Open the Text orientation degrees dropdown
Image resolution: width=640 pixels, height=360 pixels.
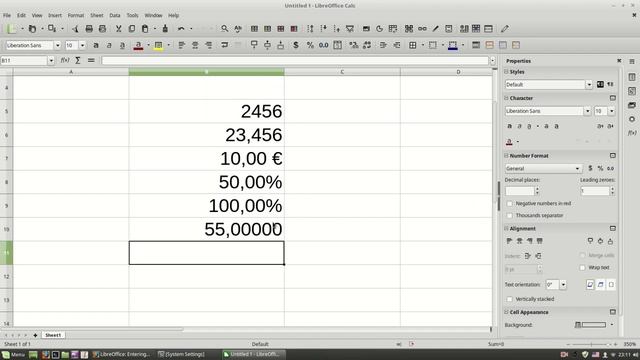[x=563, y=284]
